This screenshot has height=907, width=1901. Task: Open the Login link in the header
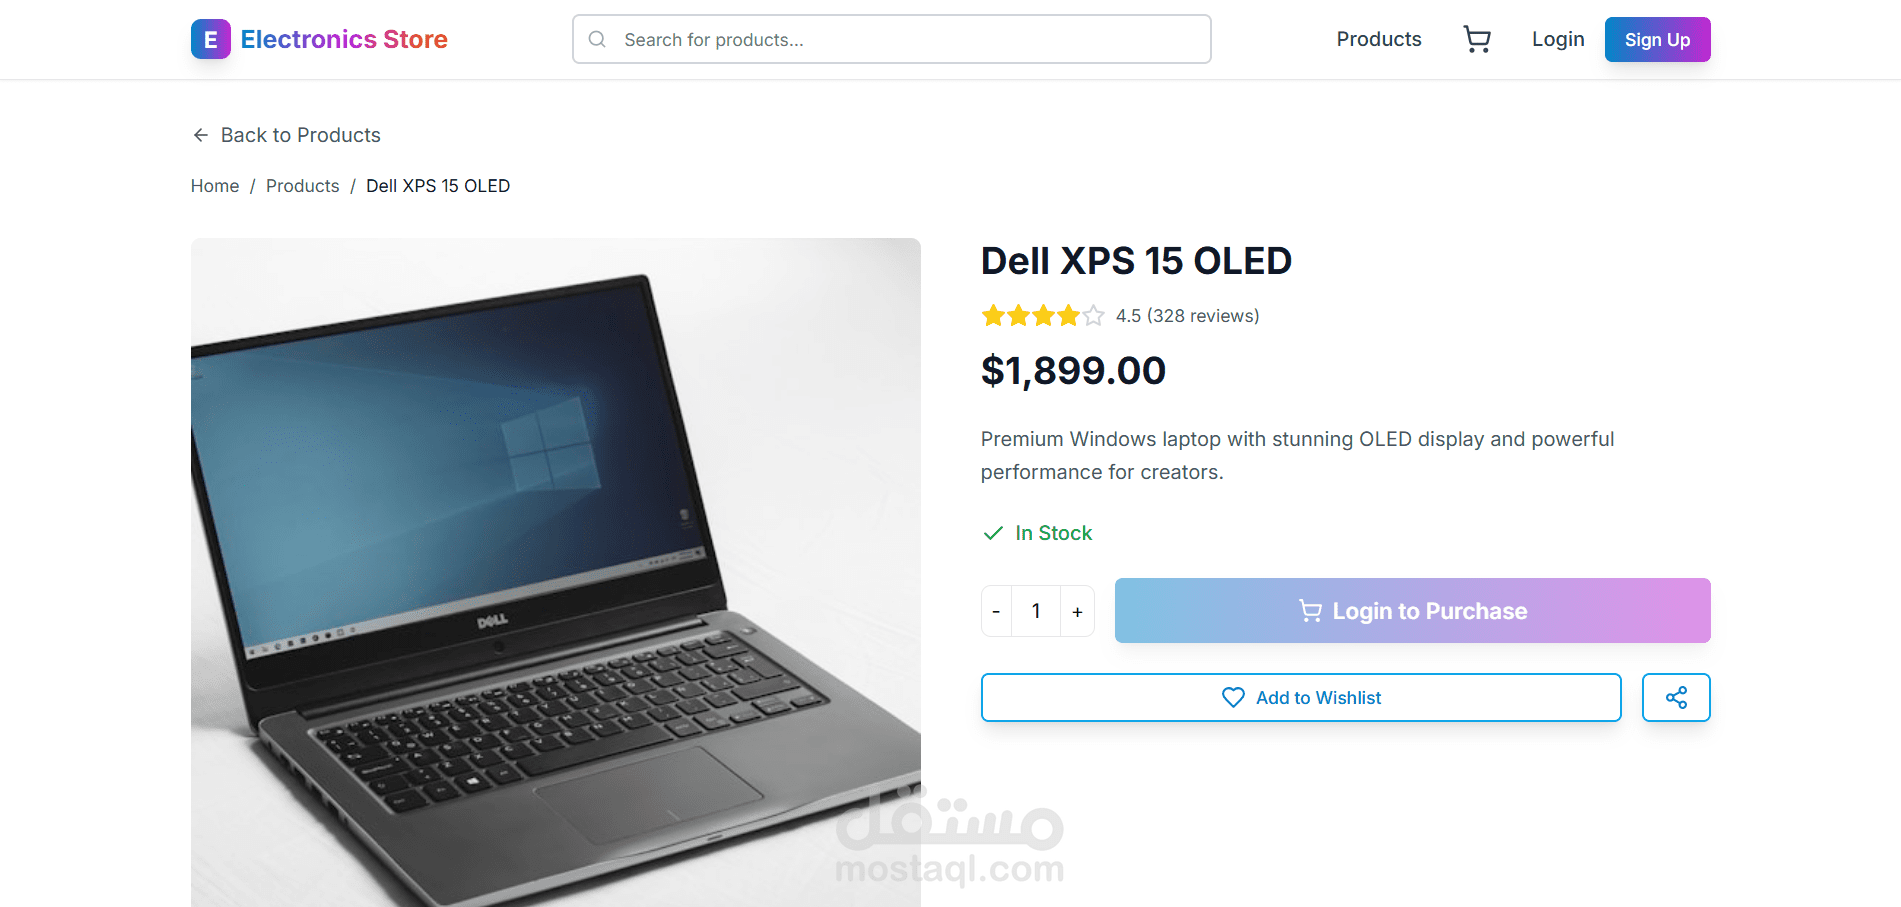point(1558,39)
